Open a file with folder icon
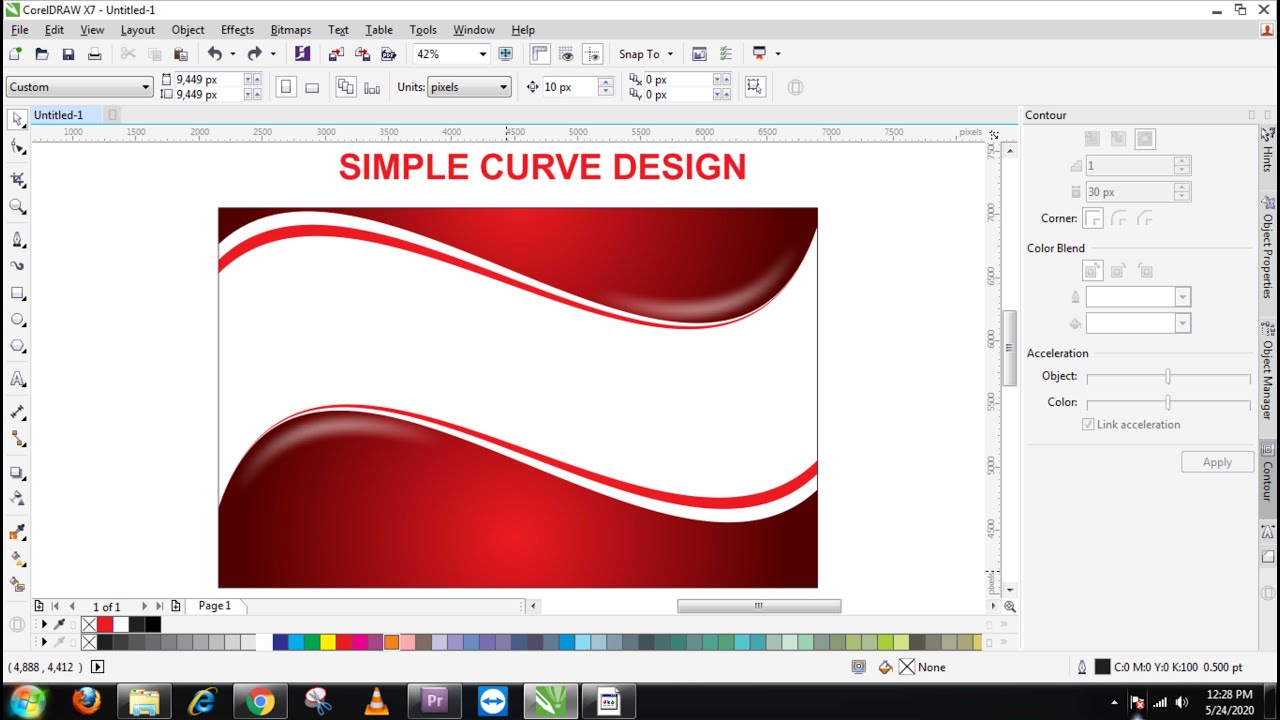 click(42, 54)
